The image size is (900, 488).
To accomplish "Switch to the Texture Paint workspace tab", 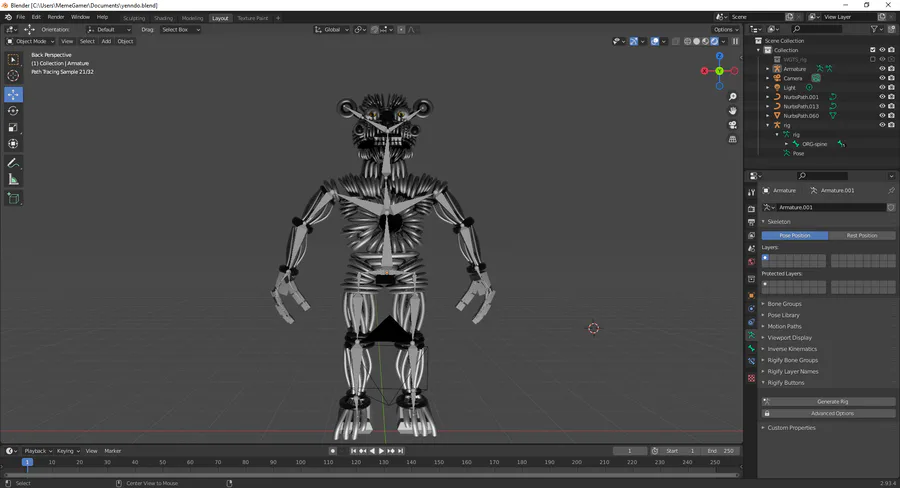I will point(253,18).
